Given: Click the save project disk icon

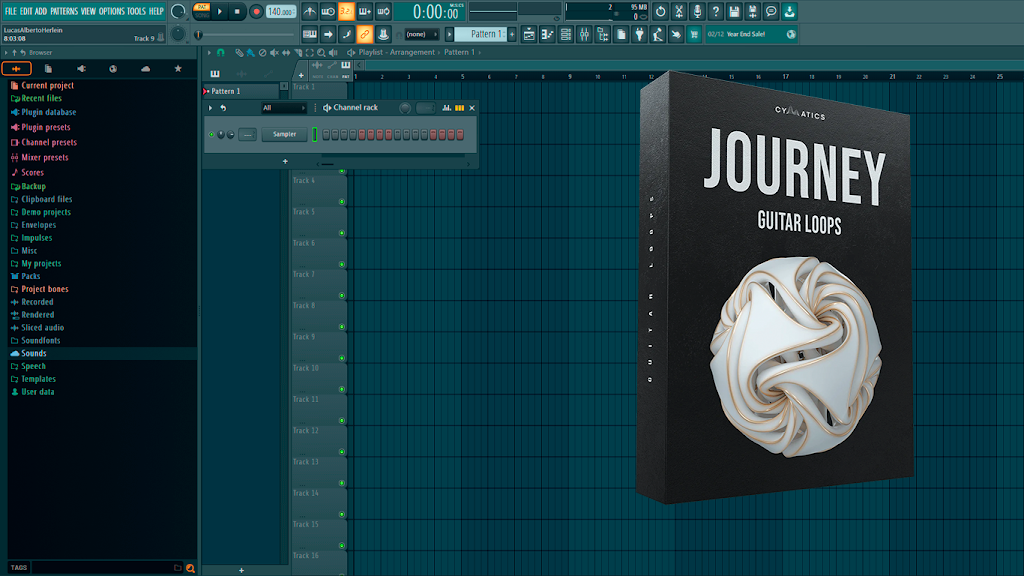Looking at the screenshot, I should coord(734,11).
